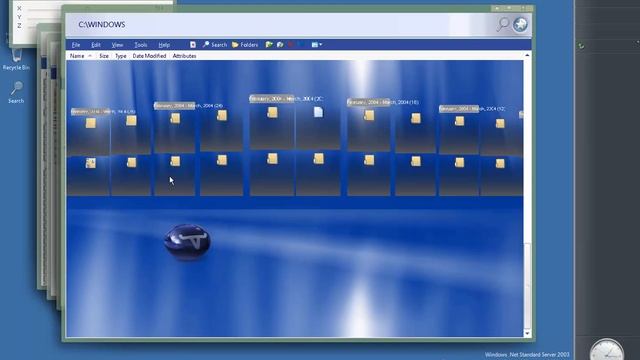Toggle the Folders pane button
This screenshot has height=360, width=640.
coord(245,44)
